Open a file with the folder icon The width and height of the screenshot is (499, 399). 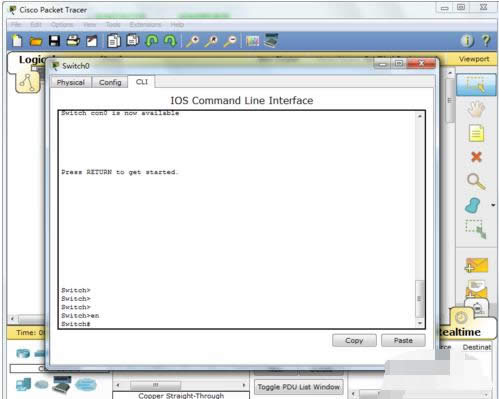36,41
